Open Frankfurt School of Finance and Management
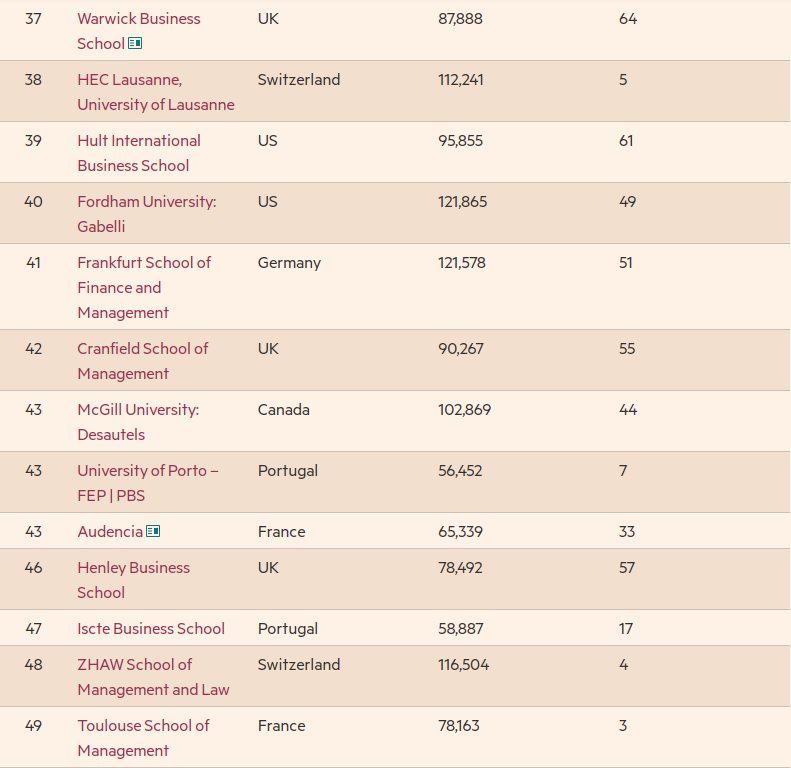Screen dimensions: 791x768 click(x=144, y=288)
